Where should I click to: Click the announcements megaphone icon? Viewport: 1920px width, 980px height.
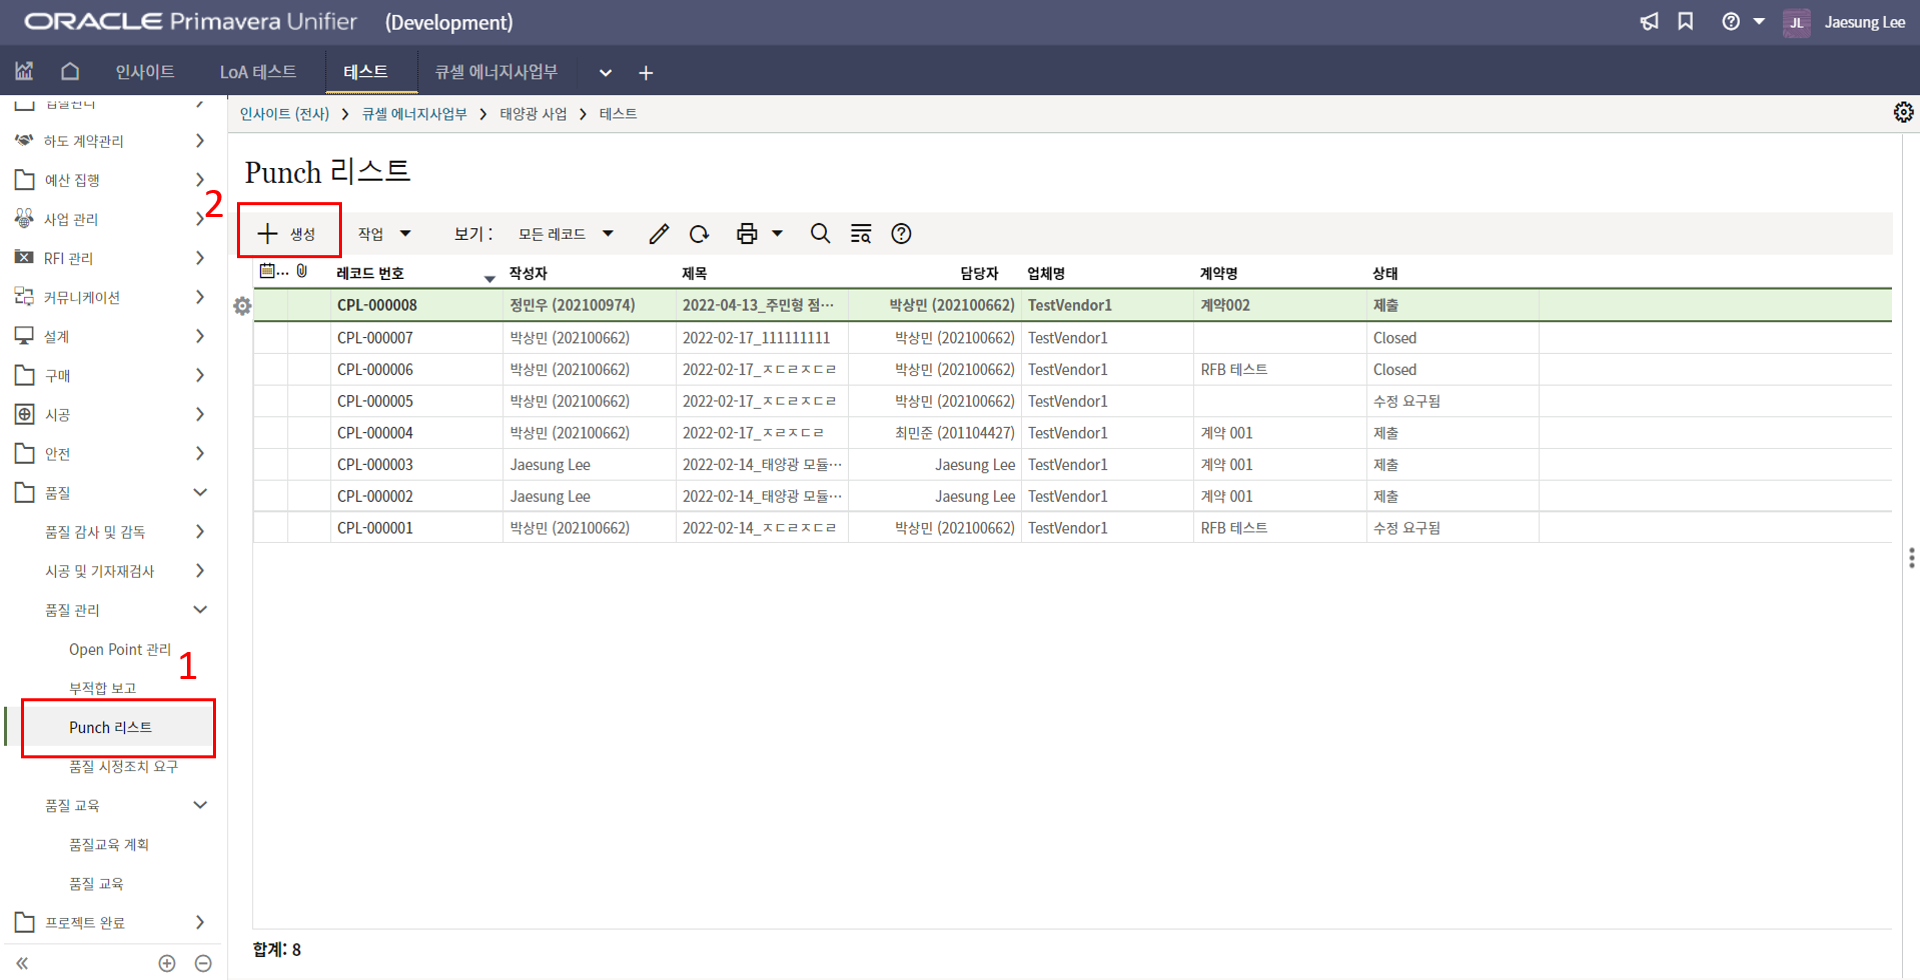(1649, 22)
